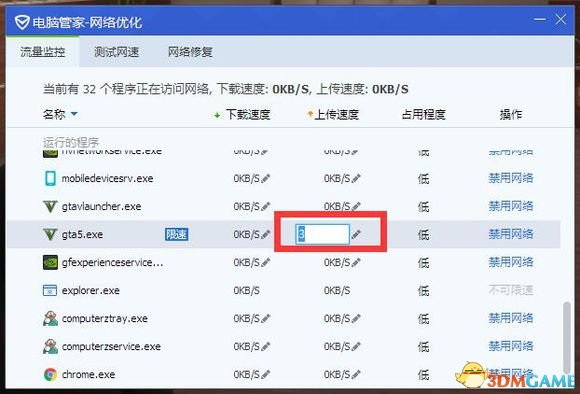
Task: Sort by 名称 dropdown arrow
Action: coord(74,114)
